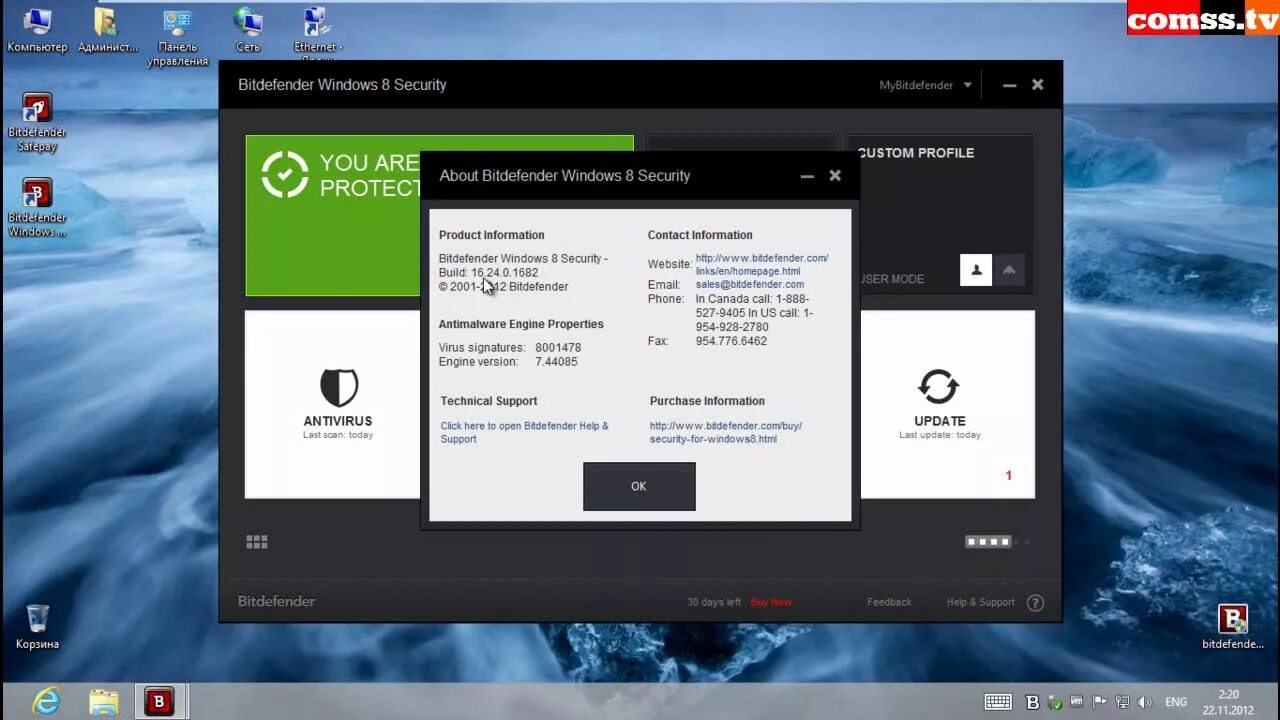Image resolution: width=1280 pixels, height=720 pixels.
Task: Click the VMware tools tray icon
Action: coord(1077,702)
